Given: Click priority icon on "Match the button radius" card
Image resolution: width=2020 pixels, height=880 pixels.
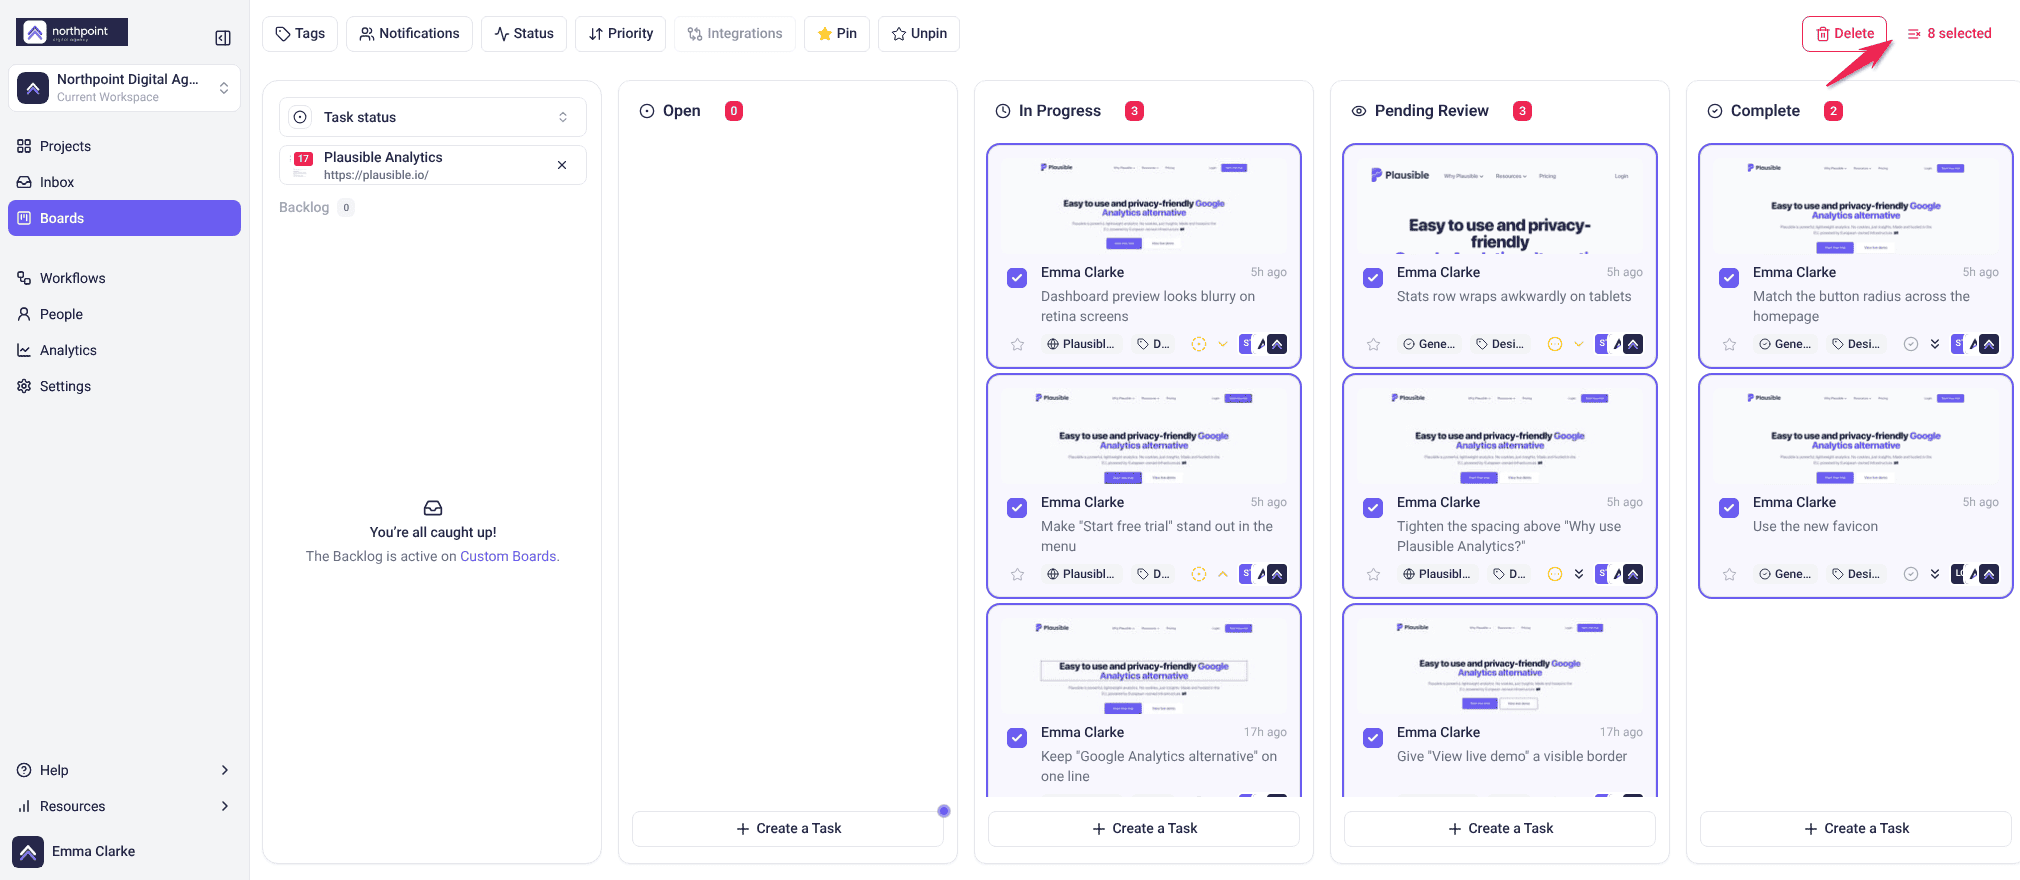Looking at the screenshot, I should tap(1934, 344).
